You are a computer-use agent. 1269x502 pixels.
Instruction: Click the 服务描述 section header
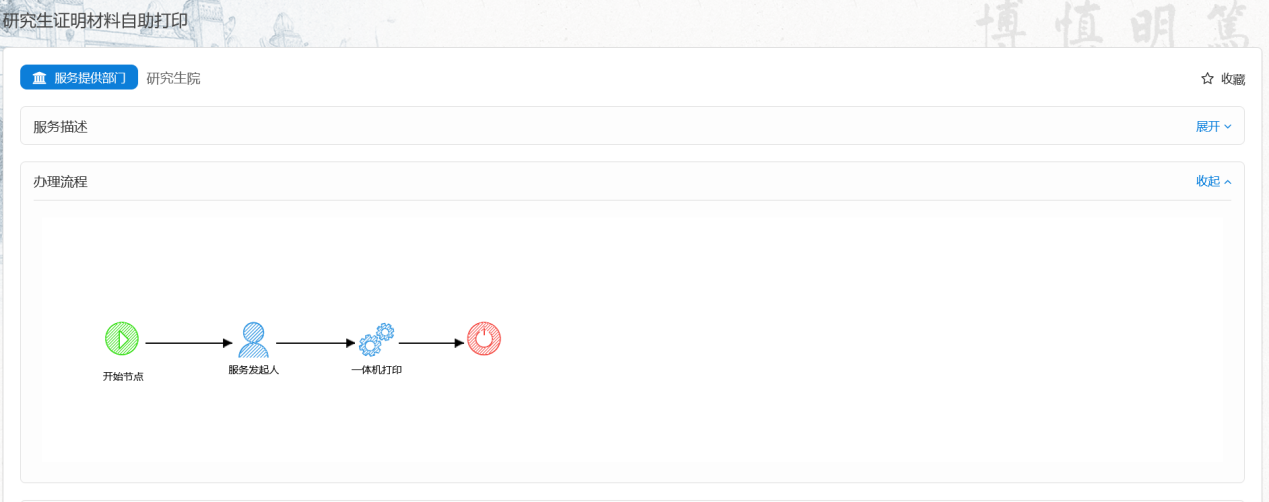[x=61, y=127]
